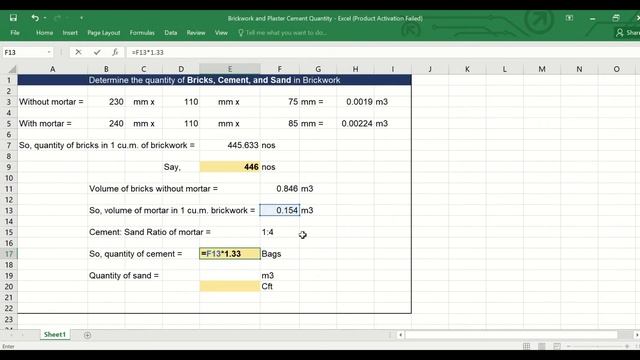Screen dimensions: 640x360
Task: Switch to the Insert ribbon tab
Action: click(70, 33)
